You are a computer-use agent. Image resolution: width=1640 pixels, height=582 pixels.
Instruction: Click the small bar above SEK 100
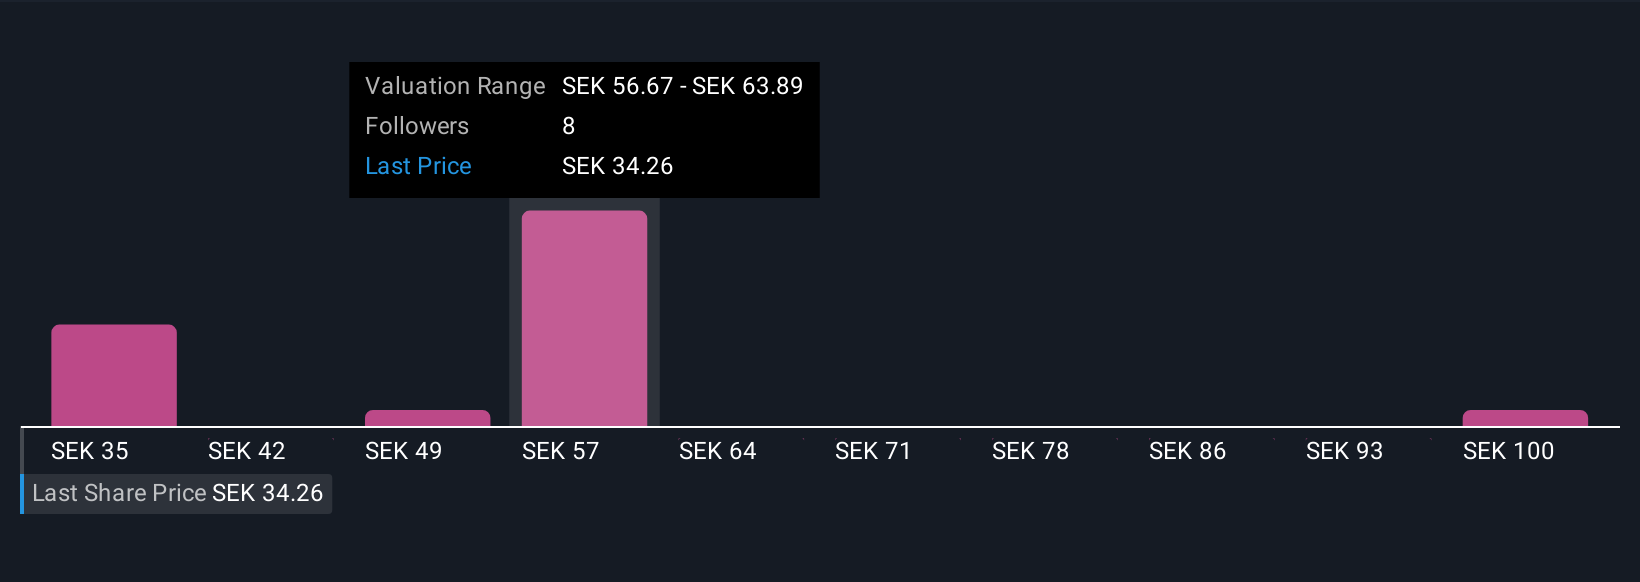point(1525,418)
